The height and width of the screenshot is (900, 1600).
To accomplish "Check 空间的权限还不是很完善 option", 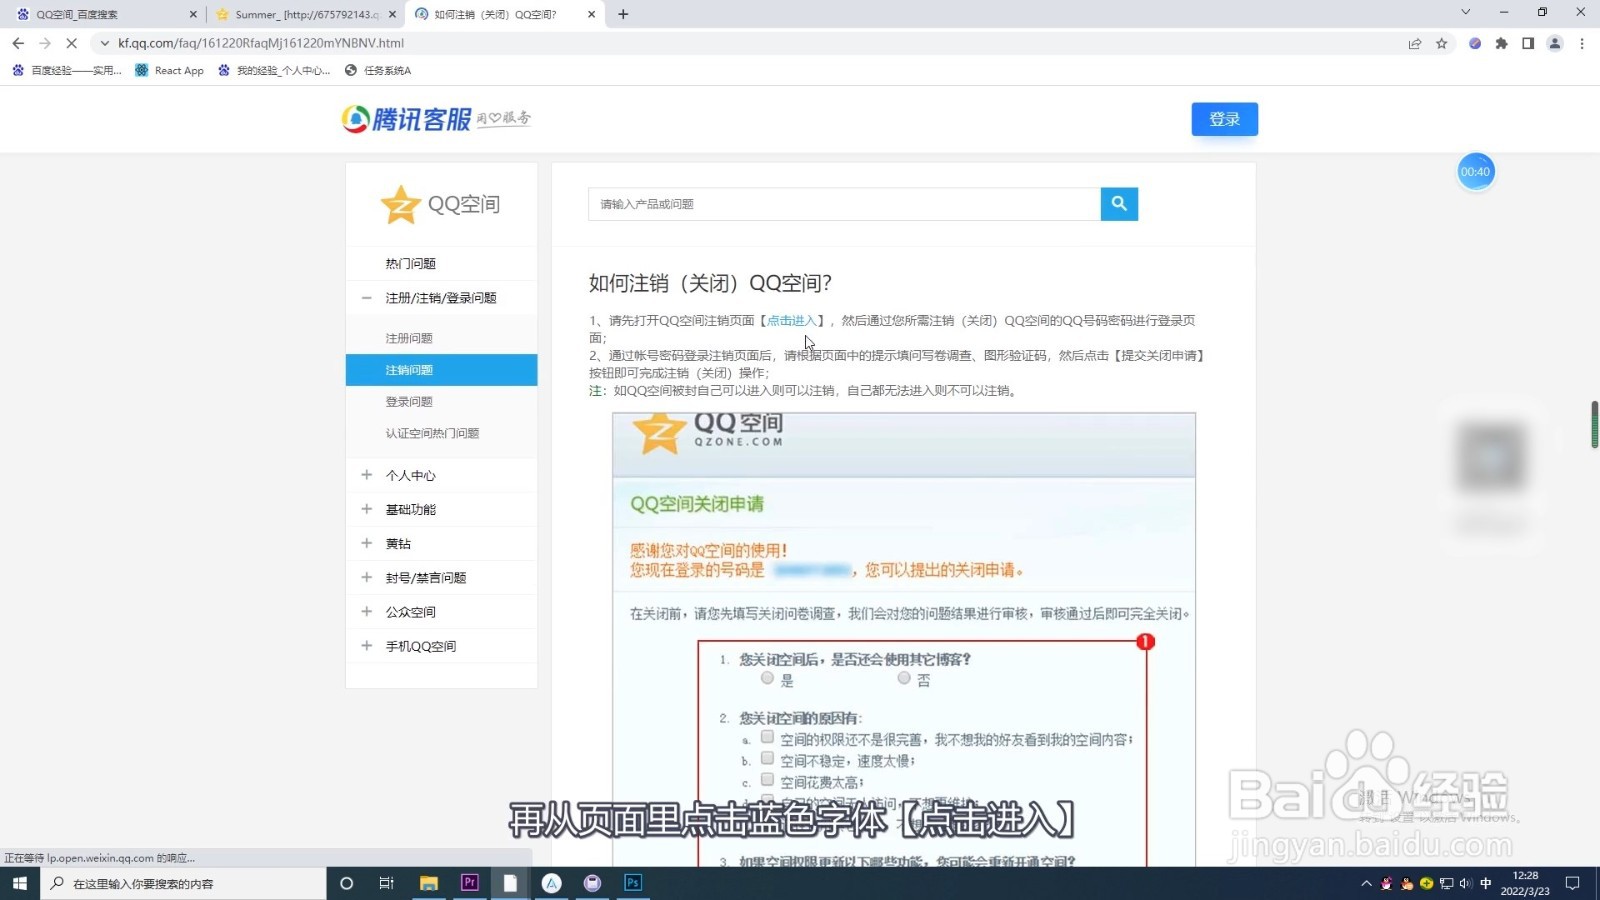I will [x=767, y=737].
